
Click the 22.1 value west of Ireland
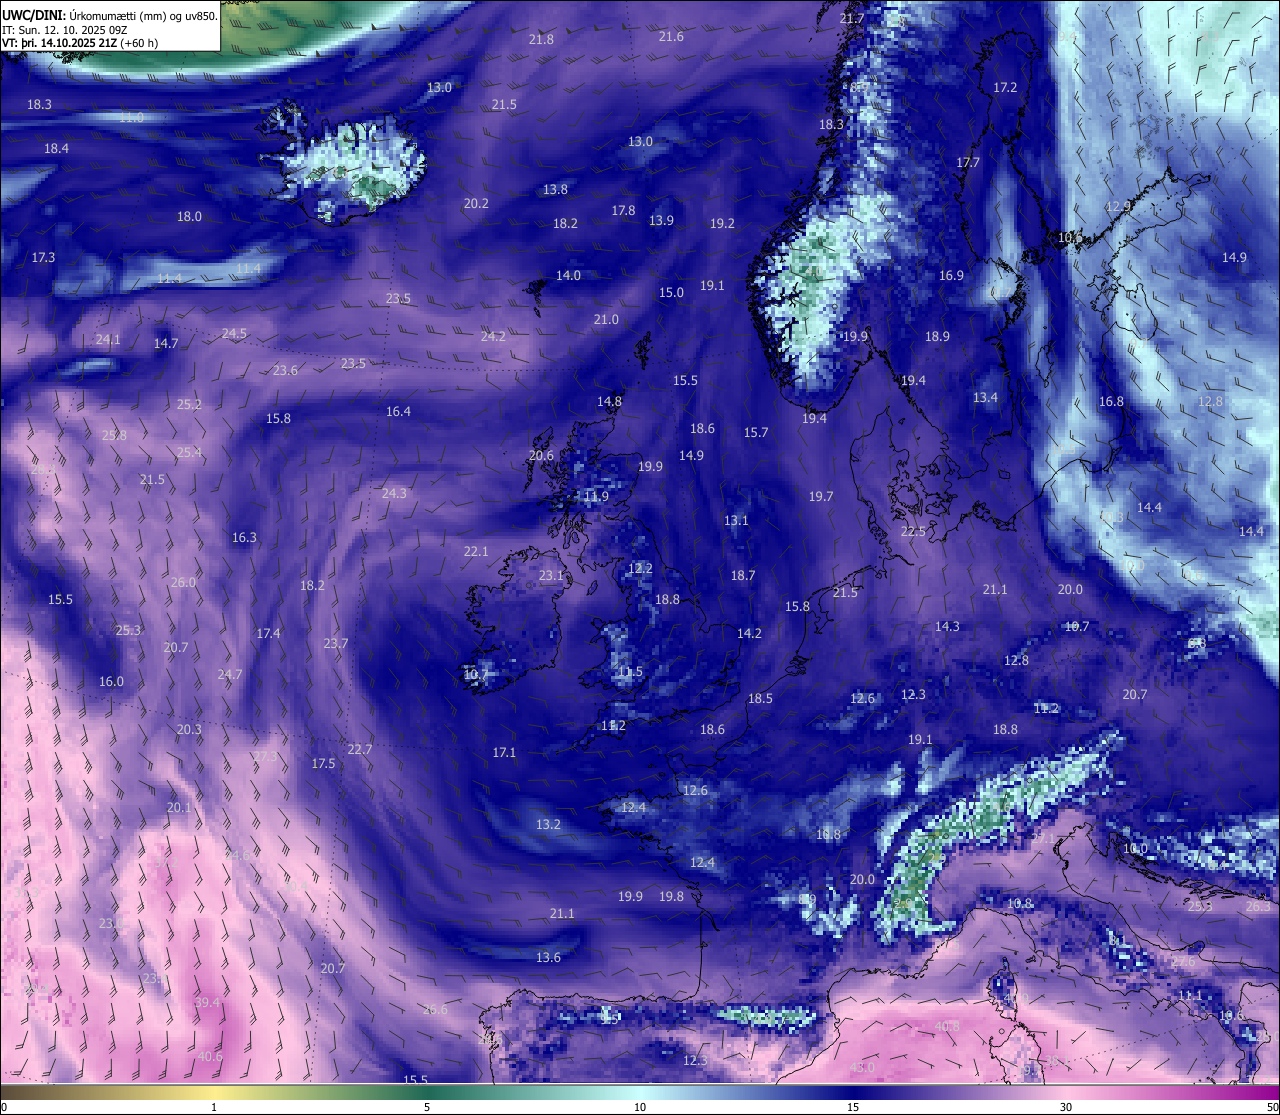click(x=476, y=551)
